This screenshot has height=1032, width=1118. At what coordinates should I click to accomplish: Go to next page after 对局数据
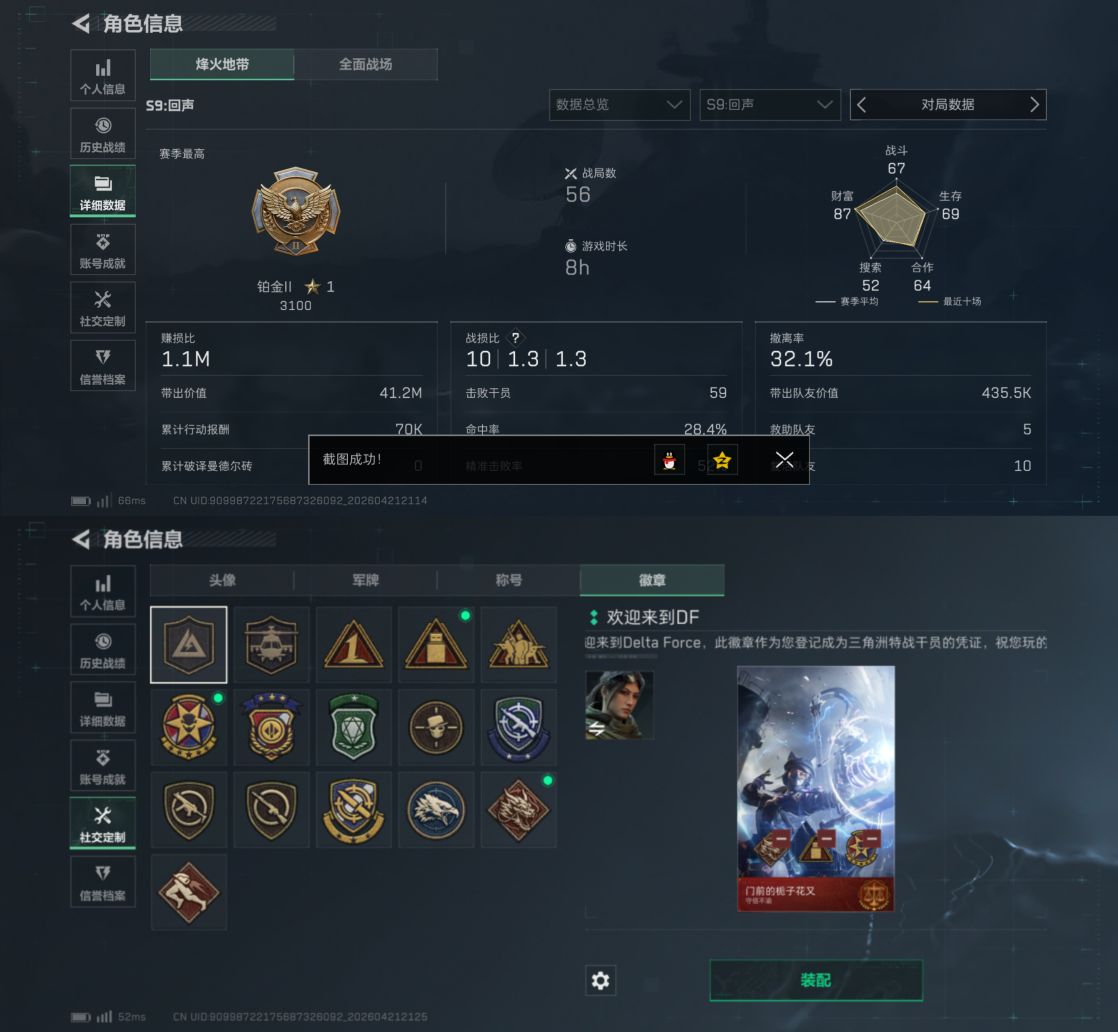click(1034, 105)
